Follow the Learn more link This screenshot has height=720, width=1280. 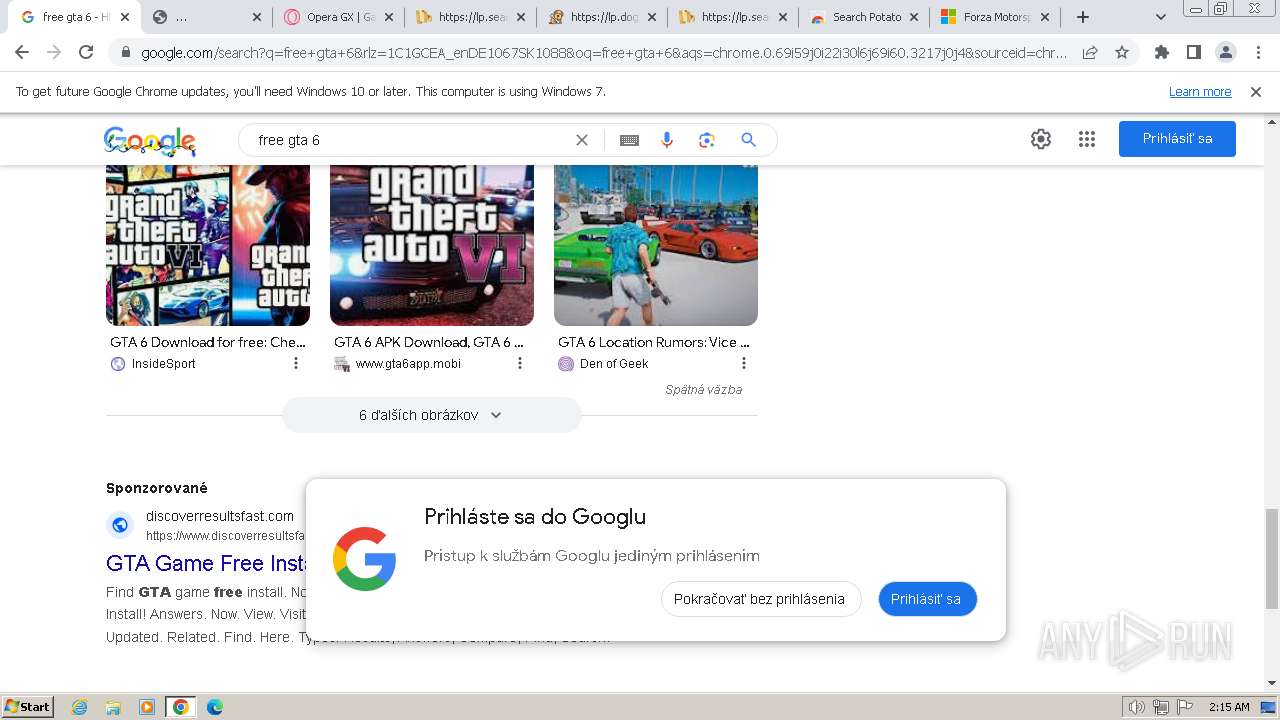click(1200, 92)
